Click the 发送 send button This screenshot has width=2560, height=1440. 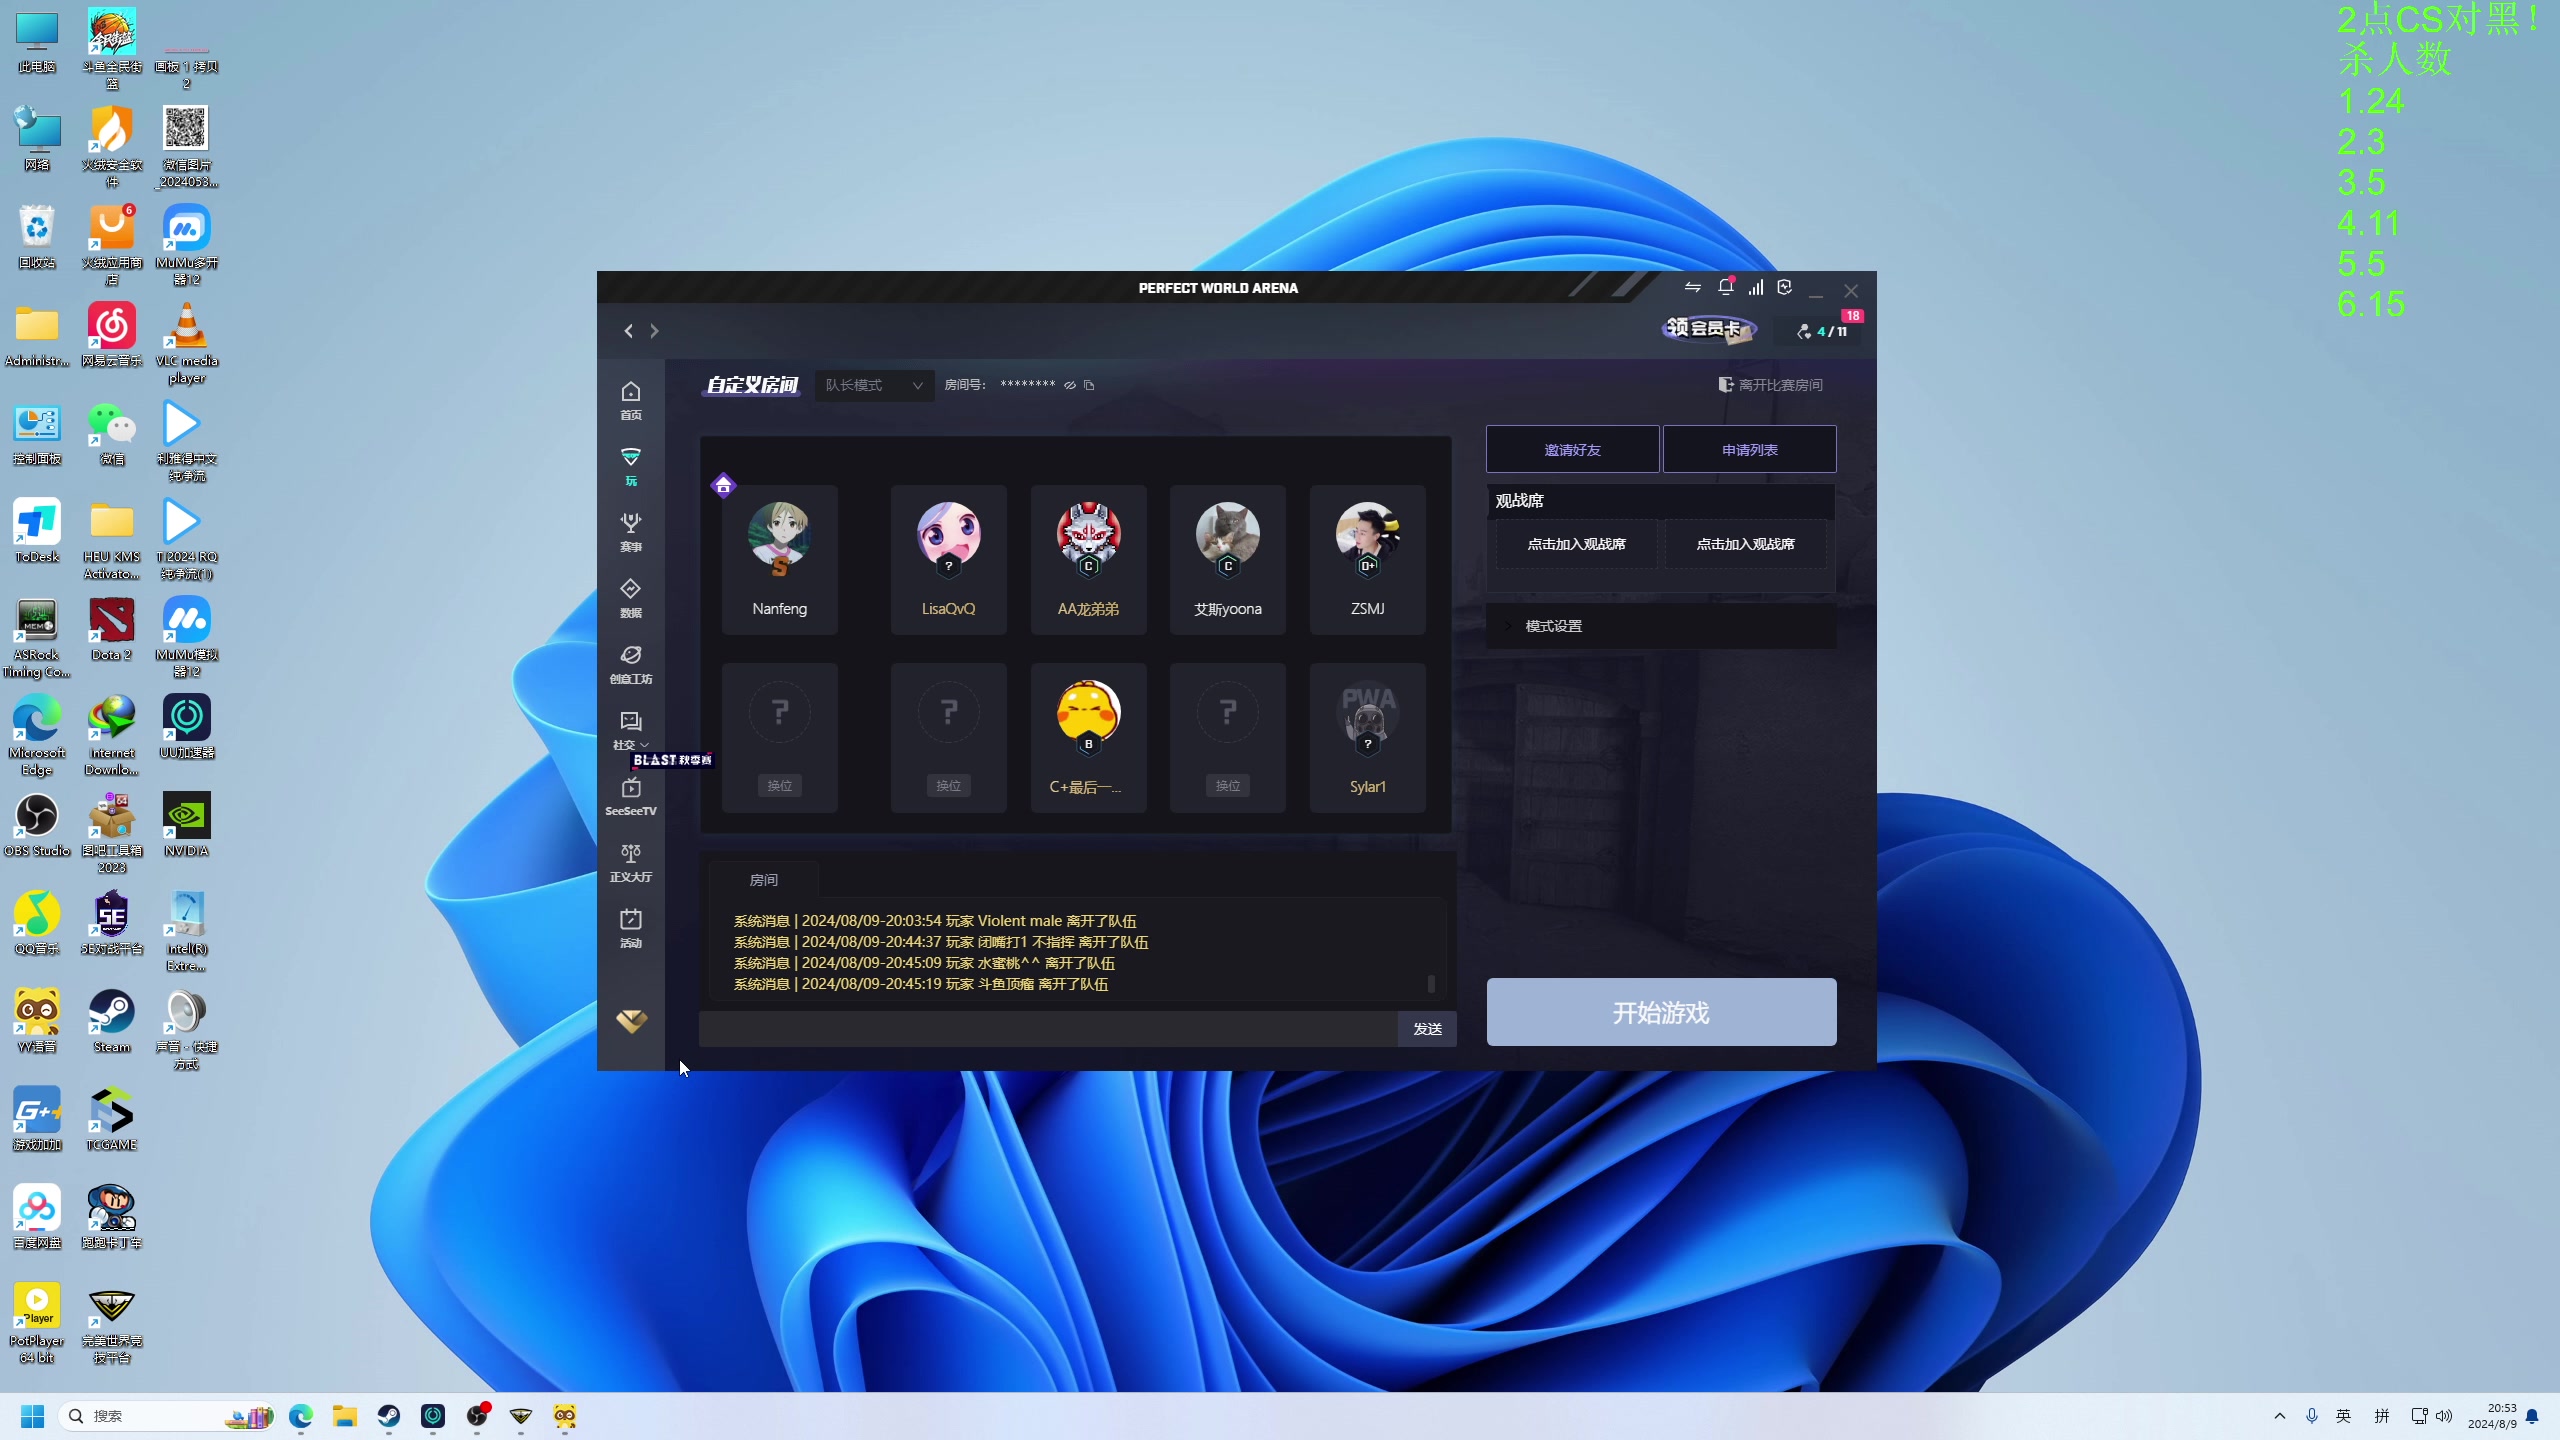pos(1427,1029)
